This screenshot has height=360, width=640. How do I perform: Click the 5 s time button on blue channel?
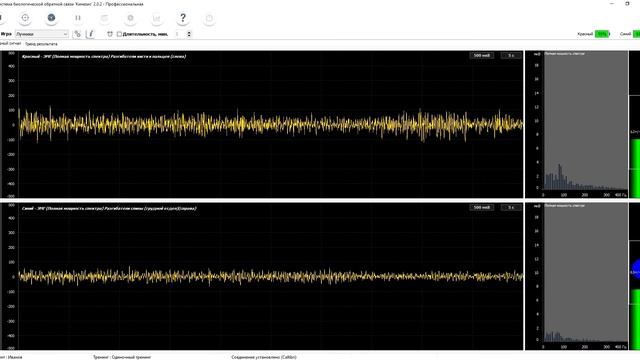511,208
